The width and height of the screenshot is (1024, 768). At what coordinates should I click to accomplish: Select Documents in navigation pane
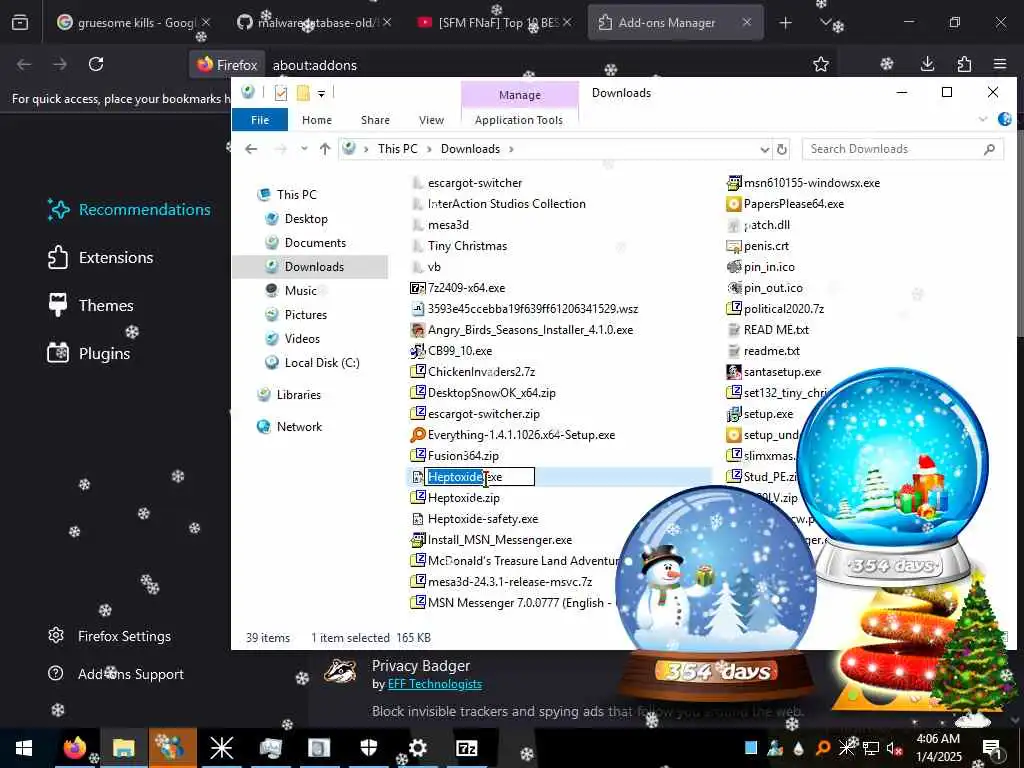(315, 243)
